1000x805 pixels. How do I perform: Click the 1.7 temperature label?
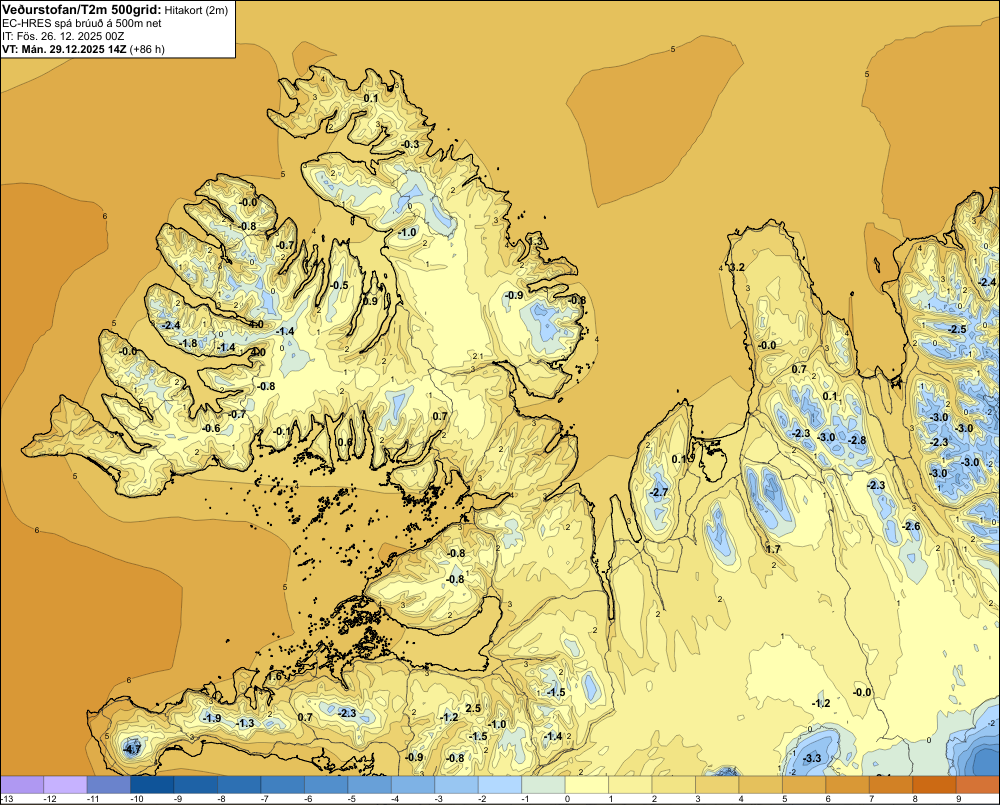pos(773,549)
